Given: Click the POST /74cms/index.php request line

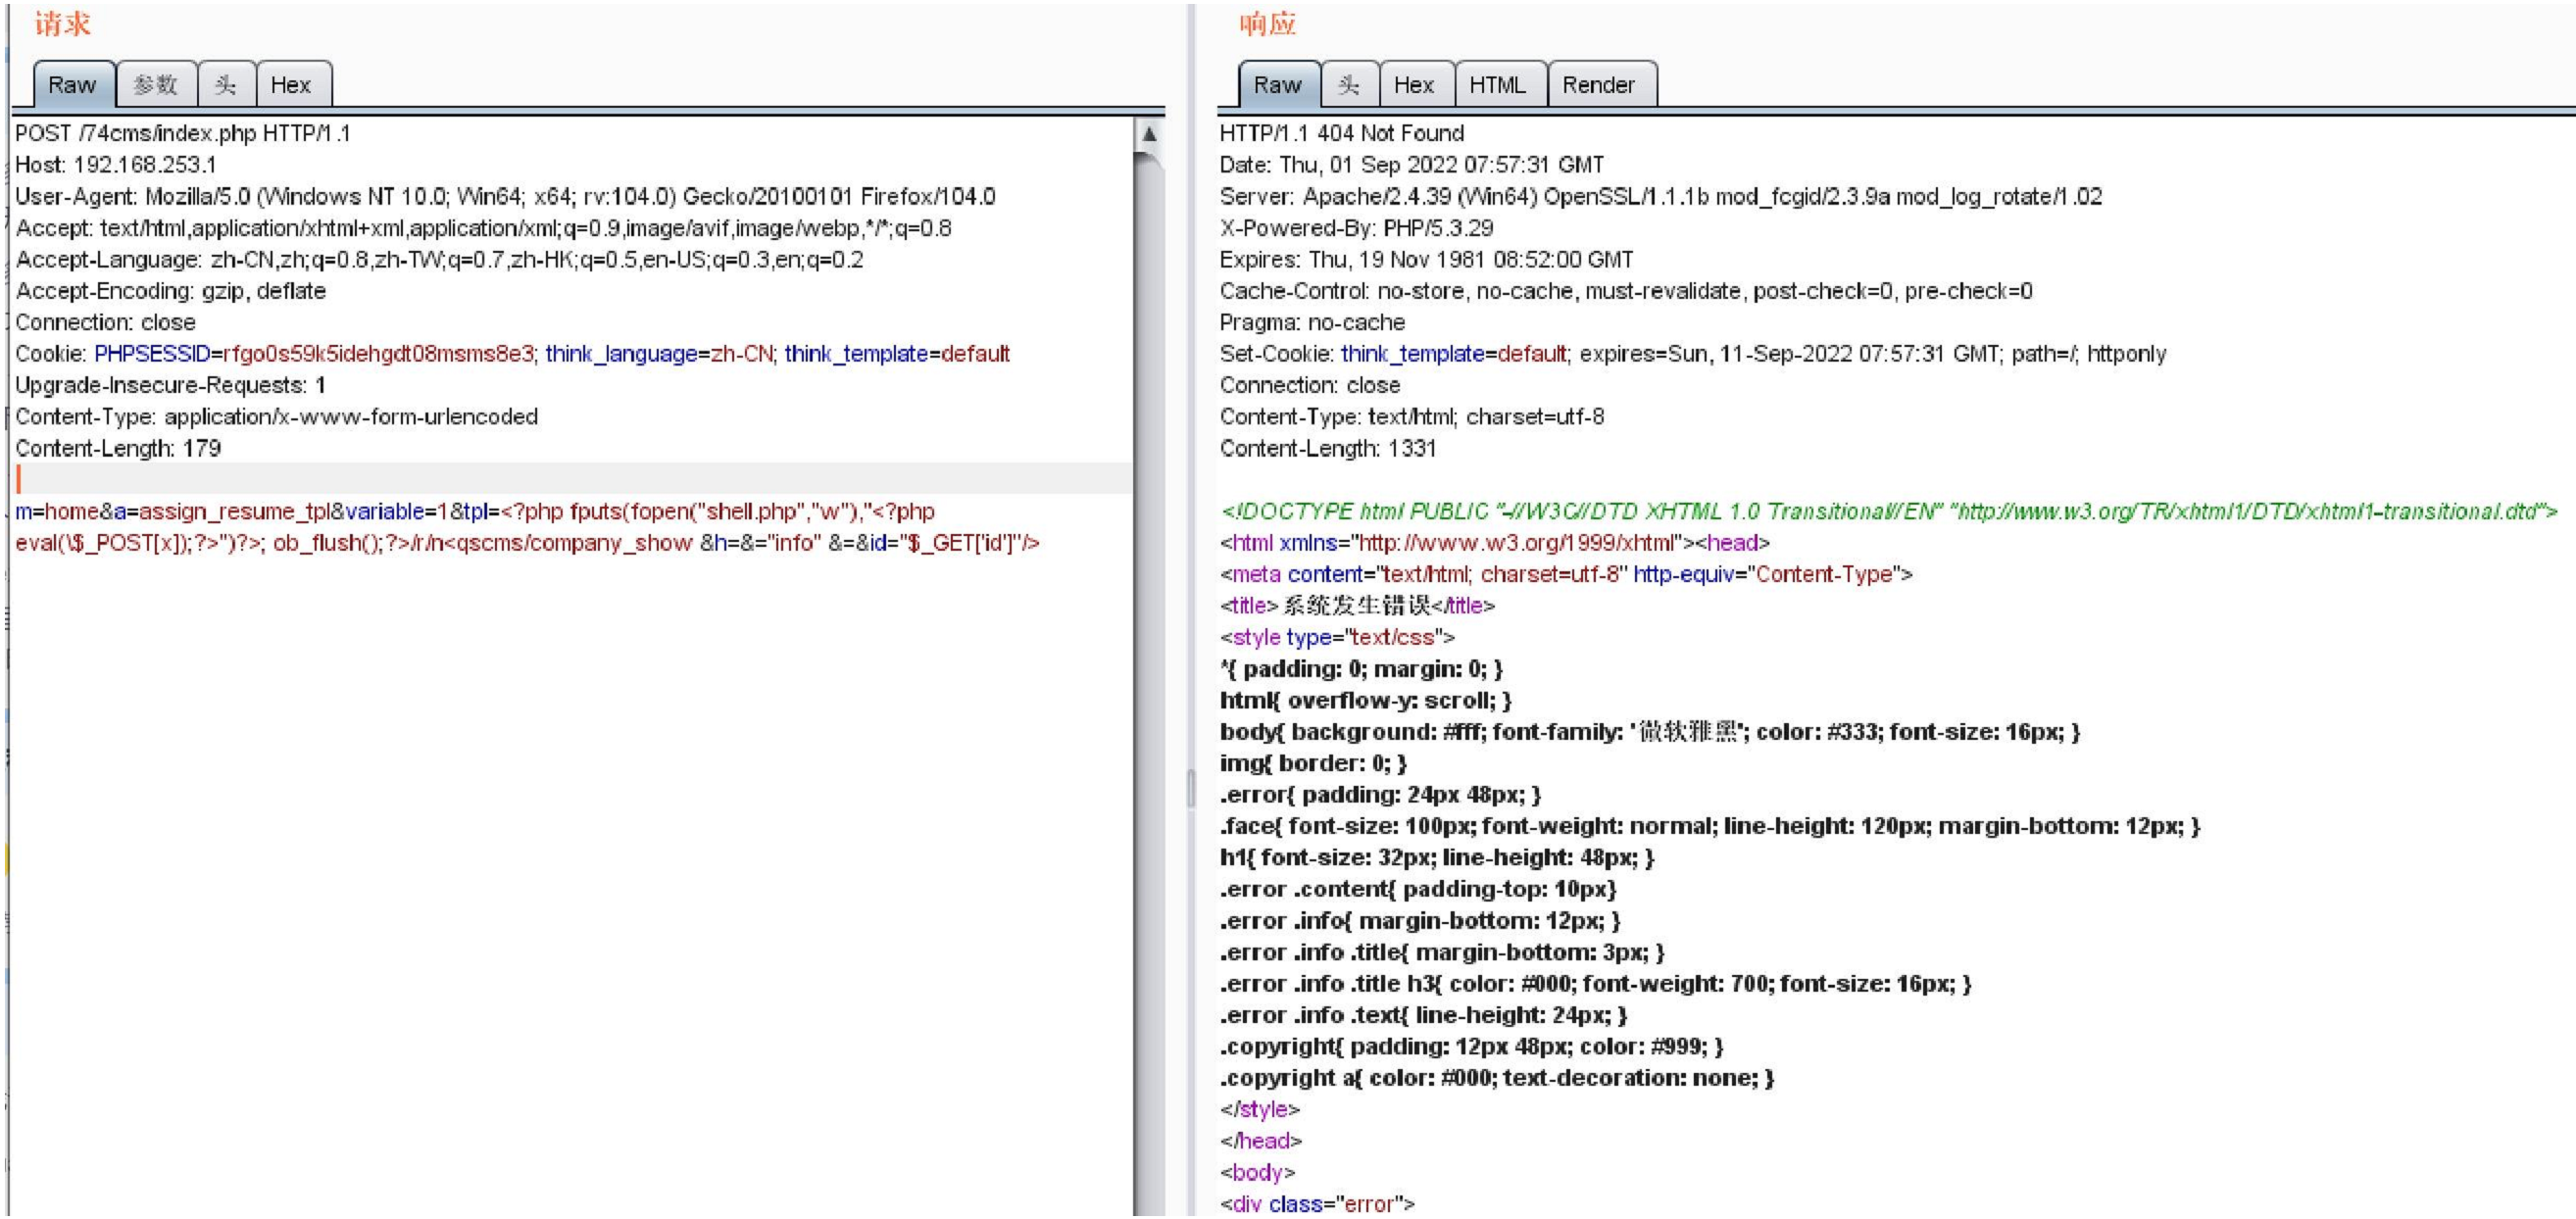Looking at the screenshot, I should [183, 133].
